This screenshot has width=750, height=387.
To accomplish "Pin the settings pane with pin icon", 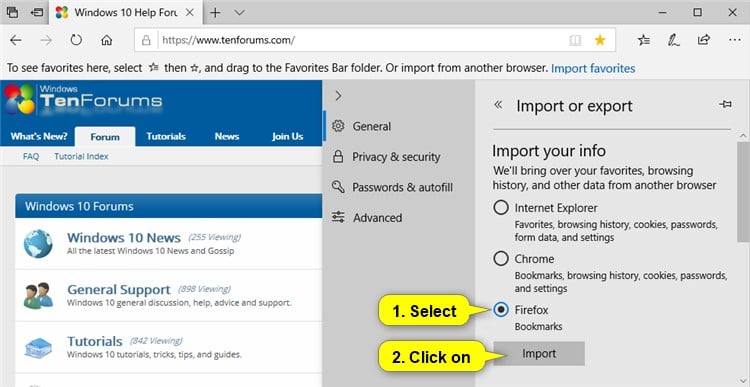I will pyautogui.click(x=725, y=104).
